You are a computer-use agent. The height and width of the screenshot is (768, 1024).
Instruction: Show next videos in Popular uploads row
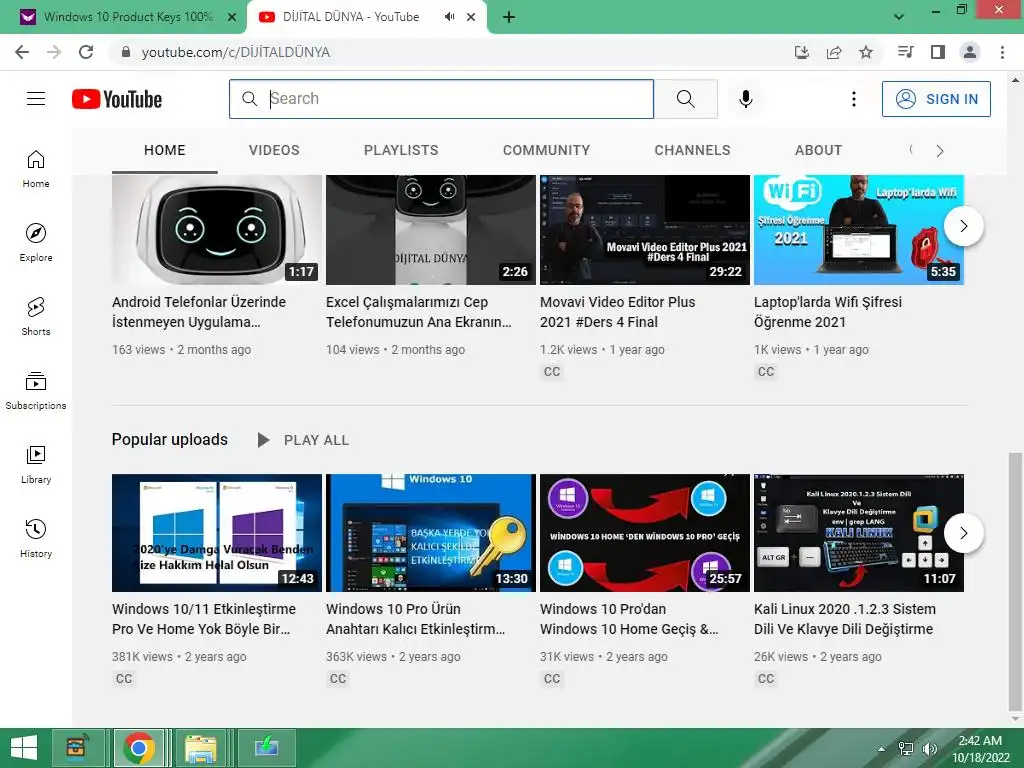click(964, 533)
